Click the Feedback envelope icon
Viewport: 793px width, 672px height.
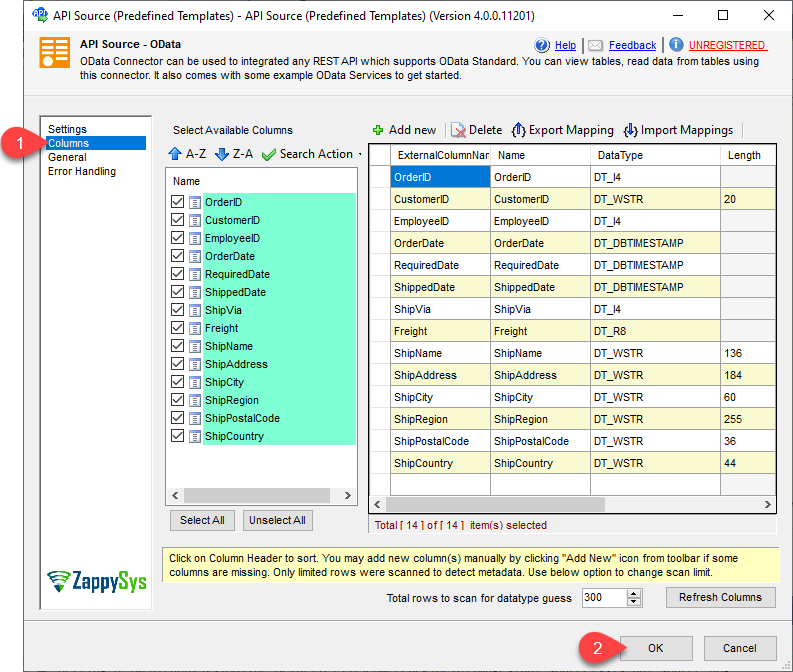[x=595, y=46]
